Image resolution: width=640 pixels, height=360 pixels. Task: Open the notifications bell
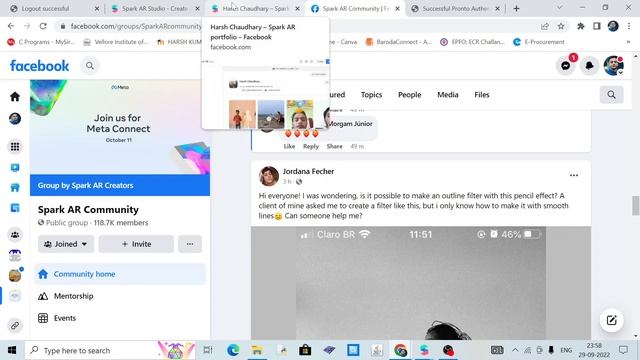tap(589, 66)
